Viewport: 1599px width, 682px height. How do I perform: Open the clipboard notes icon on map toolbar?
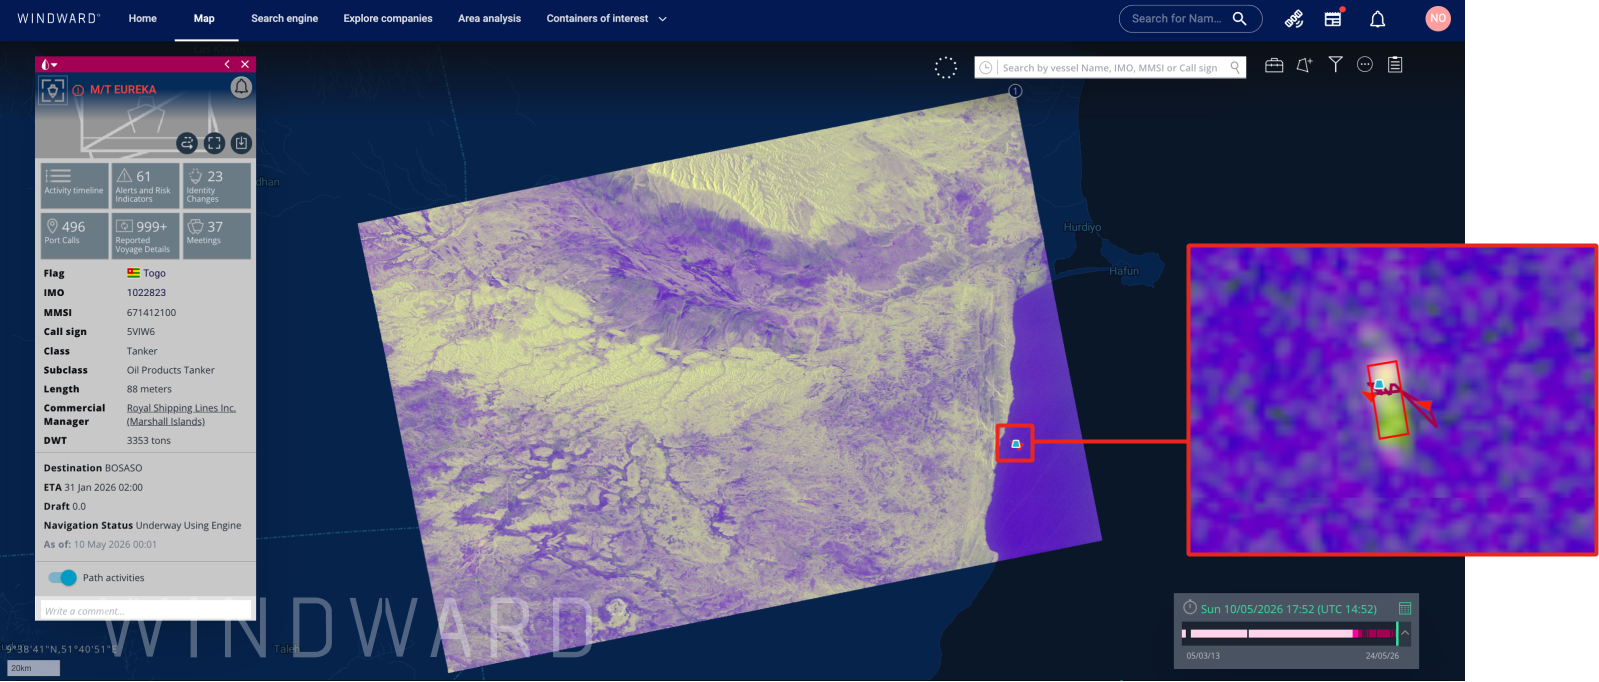tap(1395, 64)
